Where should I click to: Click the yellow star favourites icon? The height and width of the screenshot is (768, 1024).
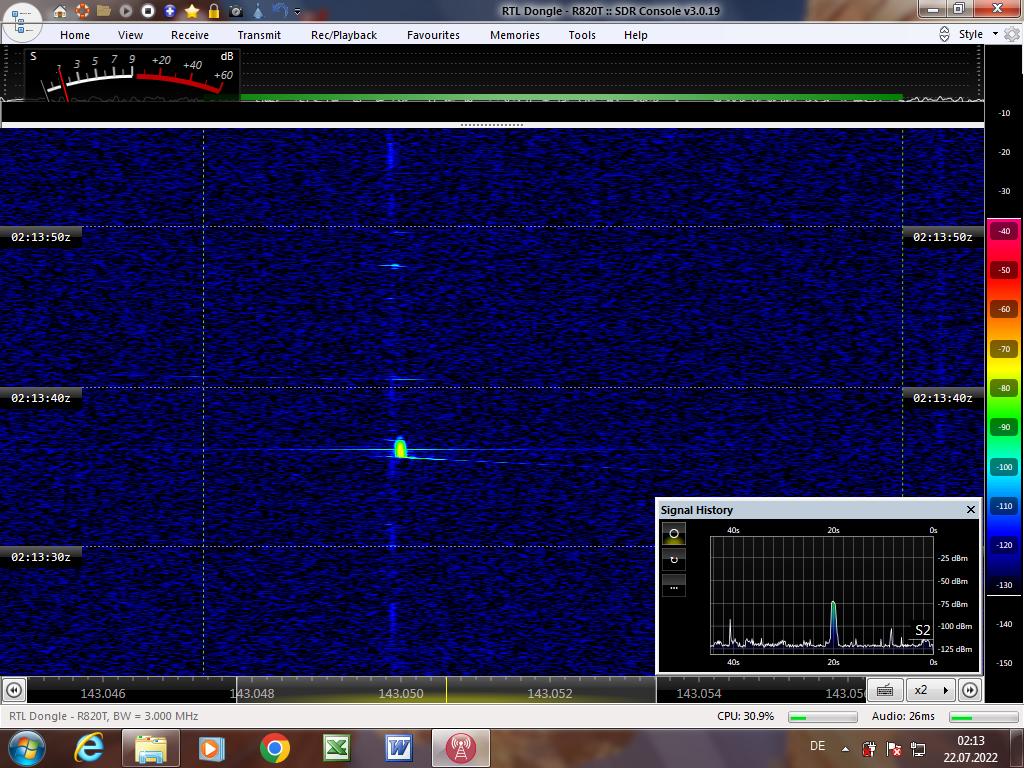click(x=191, y=11)
